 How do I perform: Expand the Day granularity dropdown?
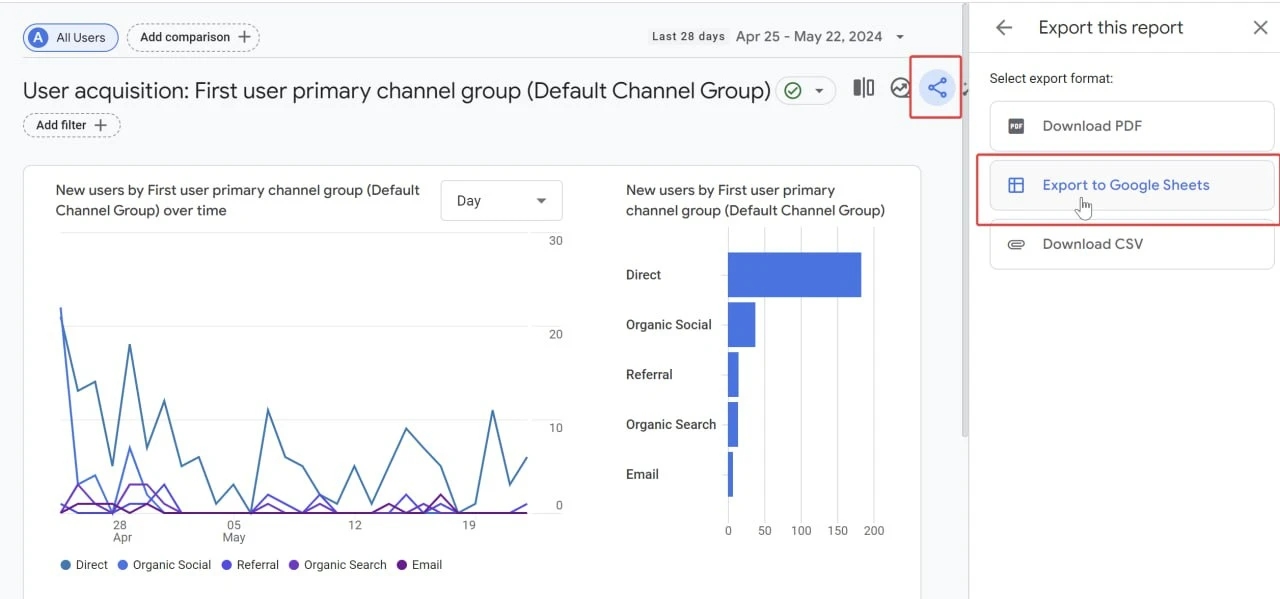501,201
